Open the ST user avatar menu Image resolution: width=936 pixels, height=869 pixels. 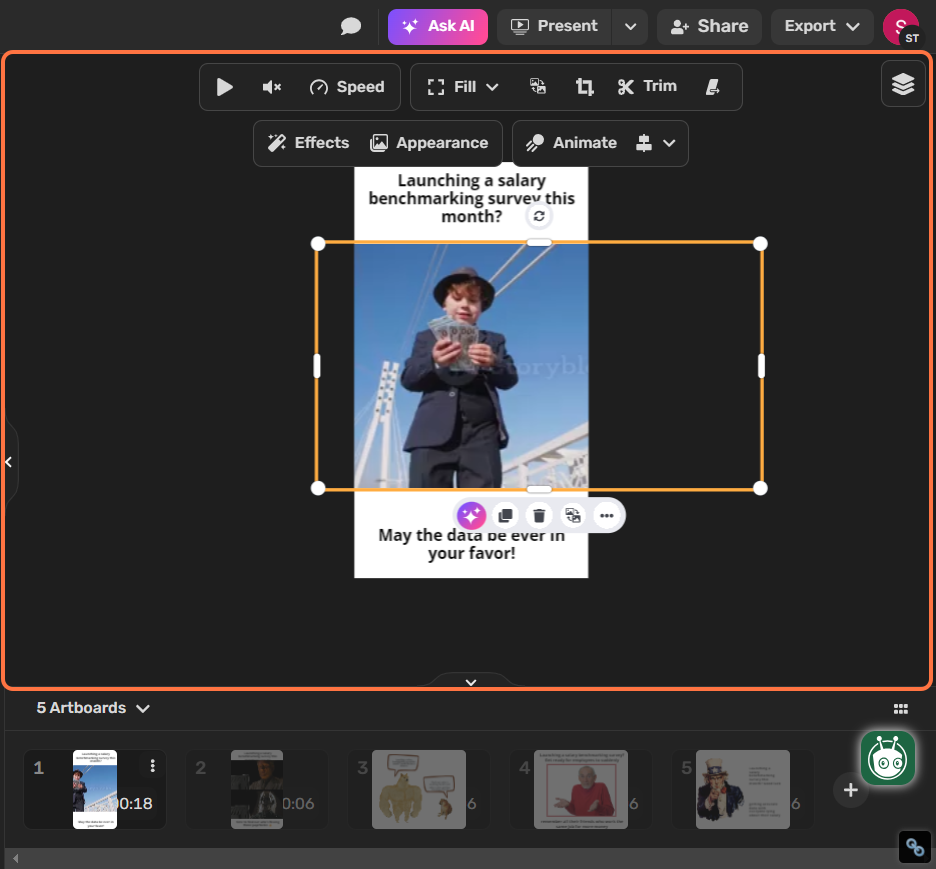(901, 27)
